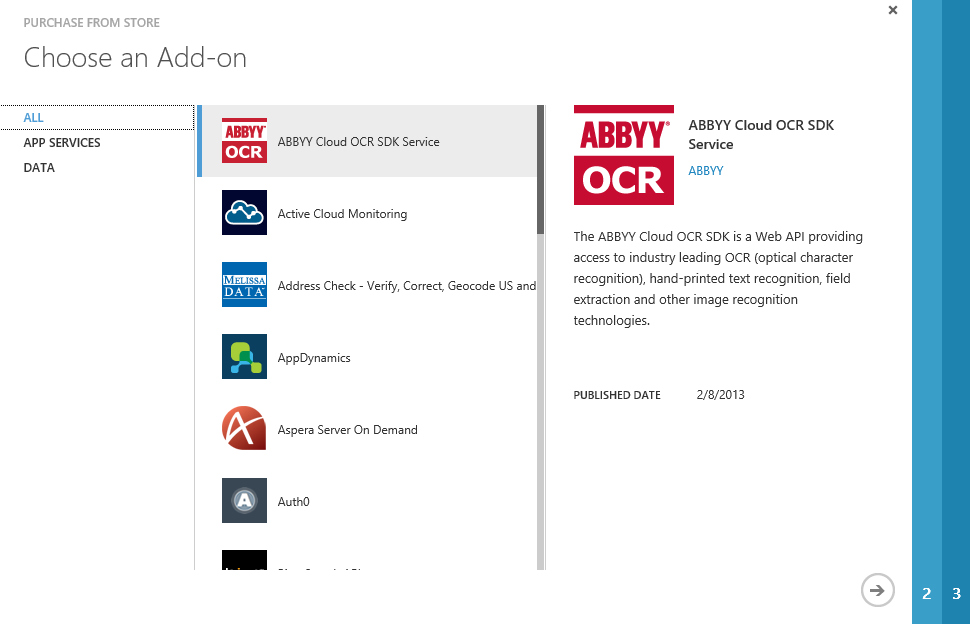Viewport: 970px width, 624px height.
Task: Filter by APP SERVICES category
Action: click(62, 143)
